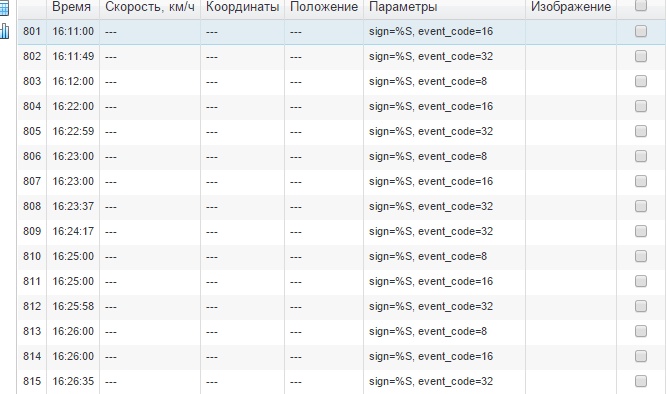
Task: Select row 809 with time 16:24:17
Action: point(341,231)
